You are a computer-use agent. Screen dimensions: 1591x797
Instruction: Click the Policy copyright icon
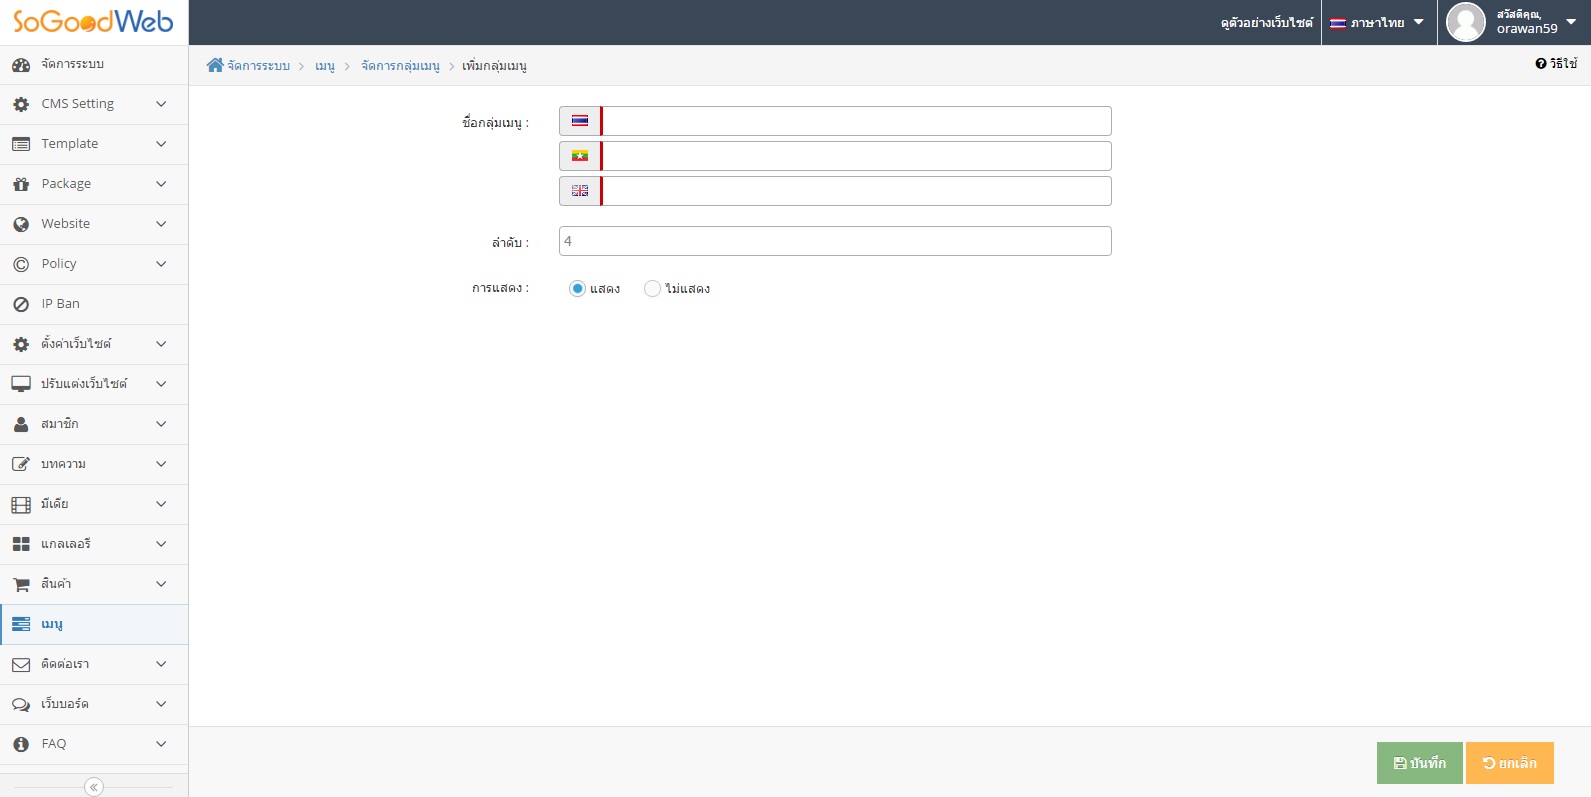21,264
